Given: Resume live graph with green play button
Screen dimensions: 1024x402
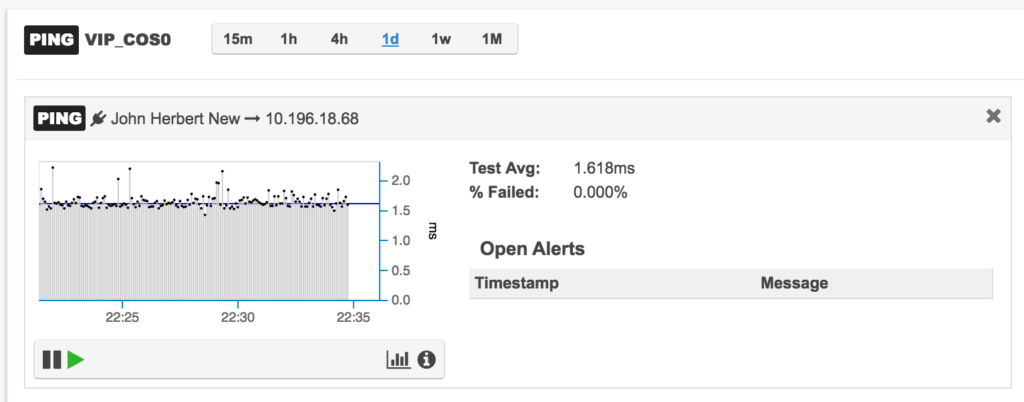Looking at the screenshot, I should [76, 360].
